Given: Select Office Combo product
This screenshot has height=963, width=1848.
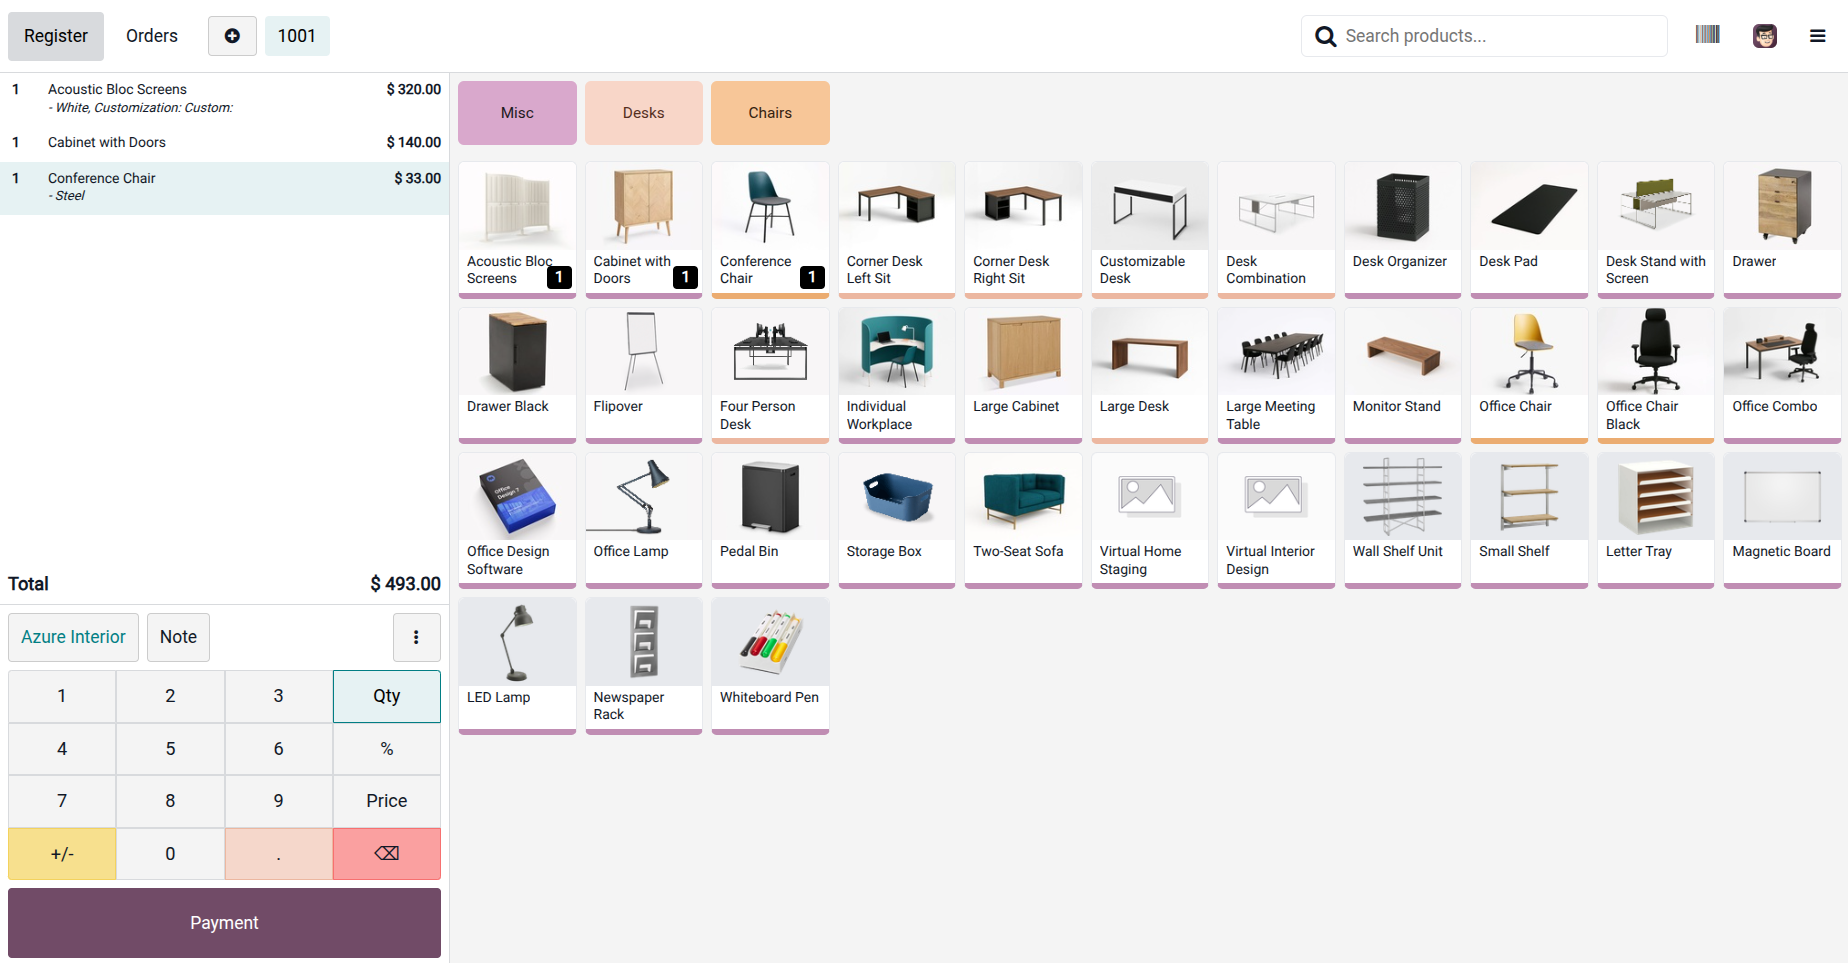Looking at the screenshot, I should coord(1782,375).
